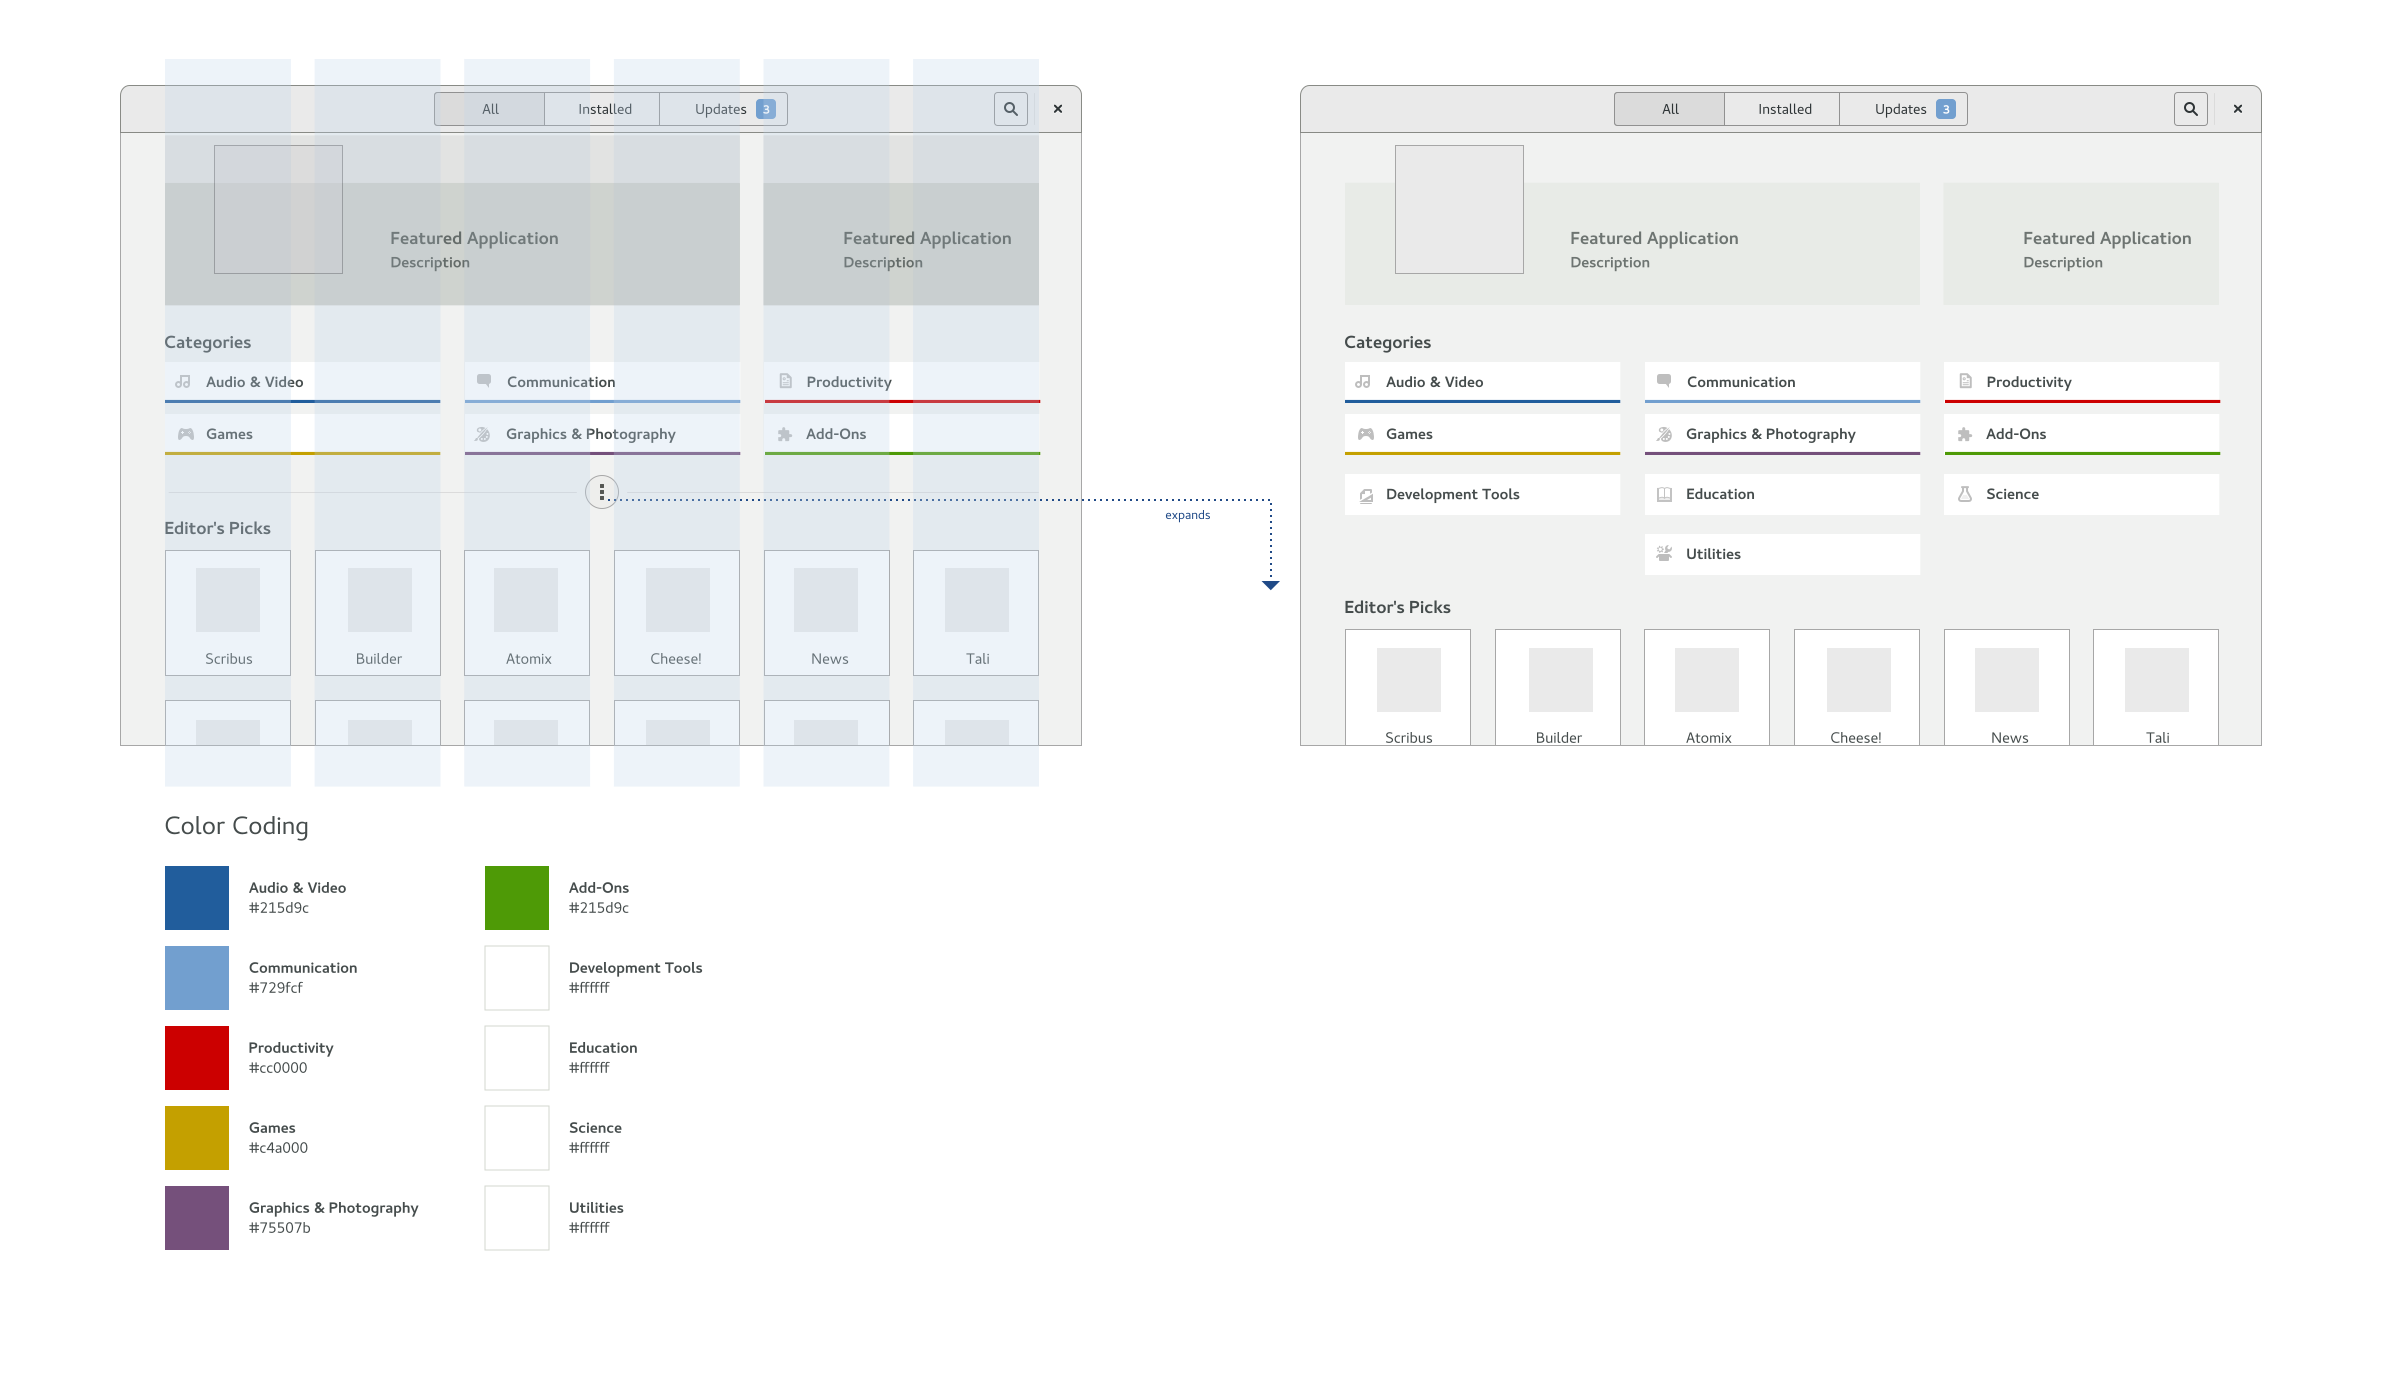Click the search icon in left window
Screen dimensions: 2400x1400
[x=1010, y=109]
